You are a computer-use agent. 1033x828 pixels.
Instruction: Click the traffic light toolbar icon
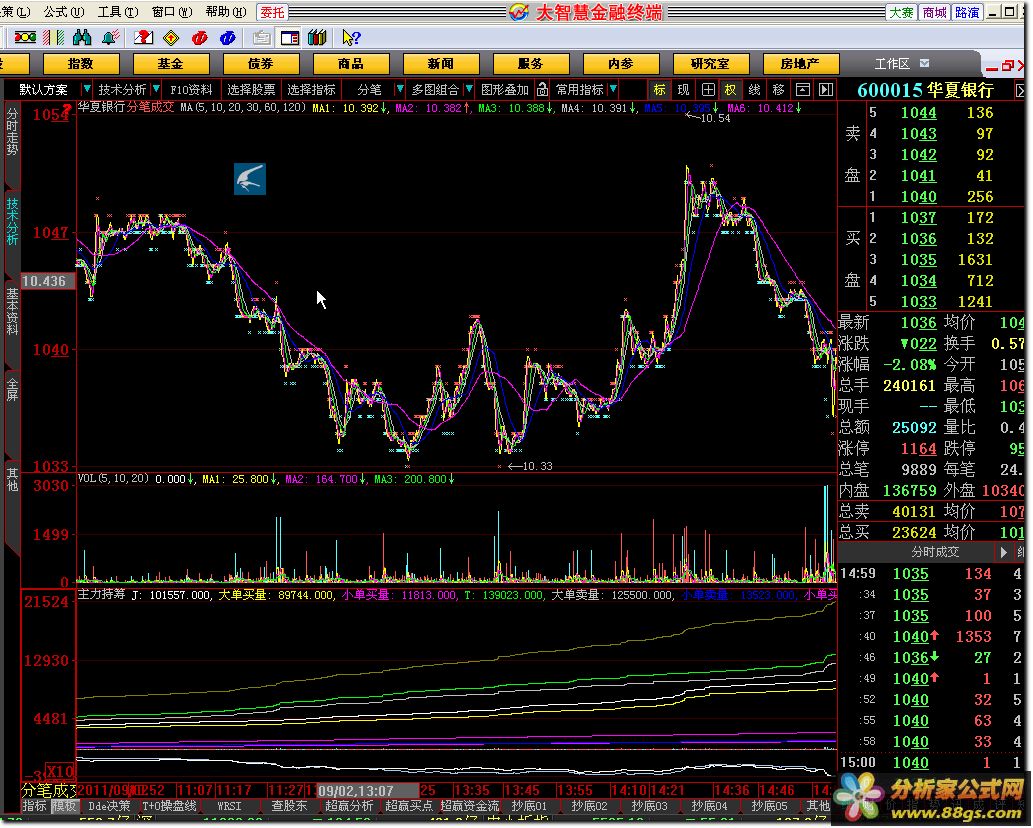pyautogui.click(x=26, y=38)
